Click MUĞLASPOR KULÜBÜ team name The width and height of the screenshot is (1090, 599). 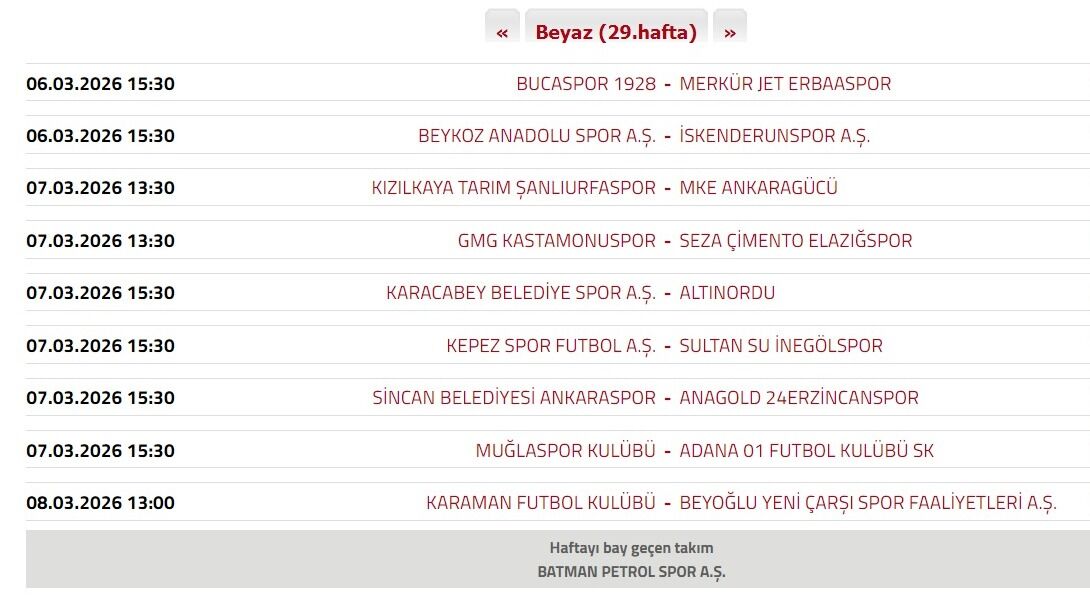[x=566, y=451]
